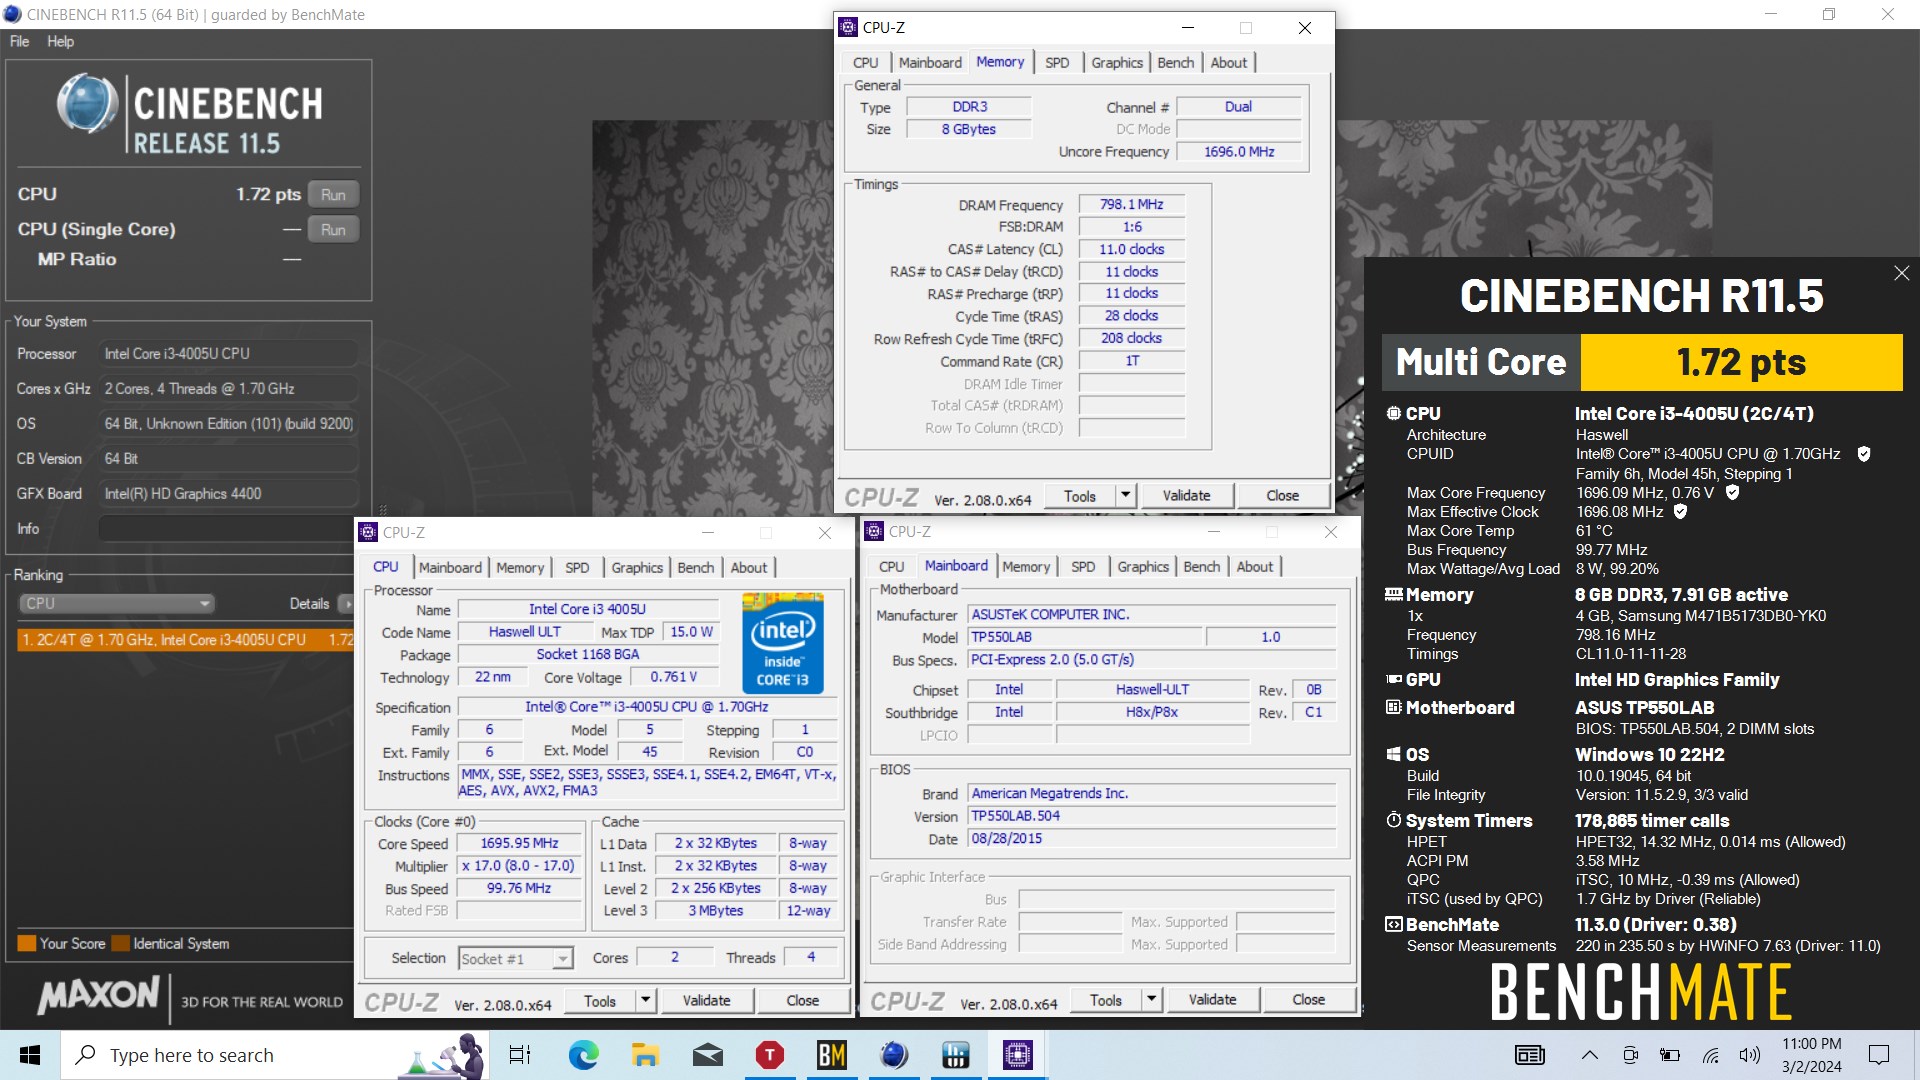Click Max Effective Clock verified shield
This screenshot has height=1080, width=1920.
[1680, 511]
